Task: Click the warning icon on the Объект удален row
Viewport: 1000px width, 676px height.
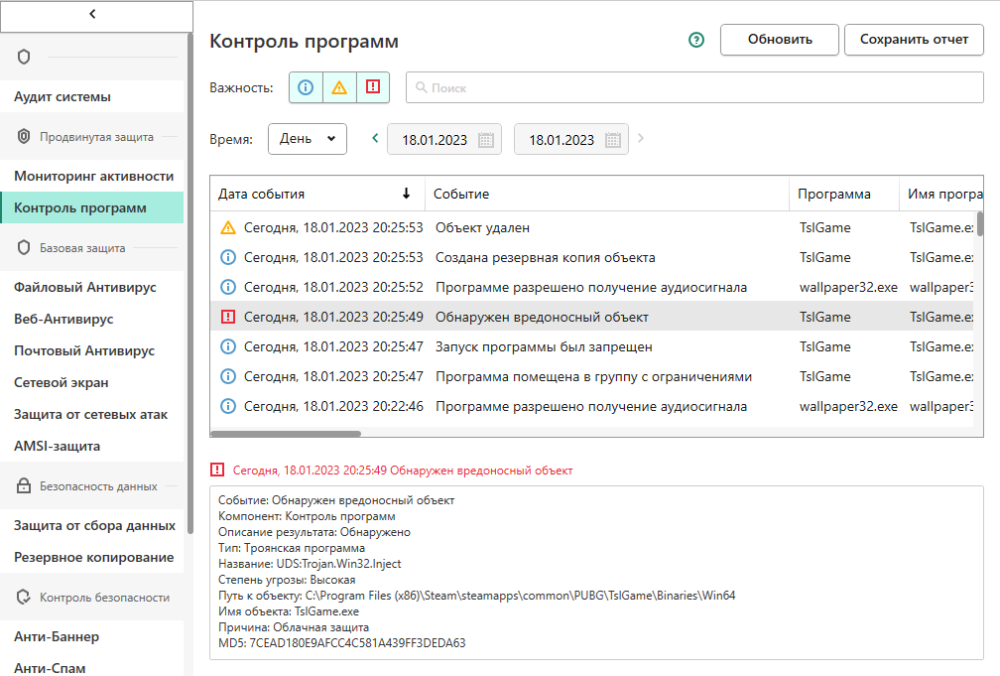Action: [227, 227]
